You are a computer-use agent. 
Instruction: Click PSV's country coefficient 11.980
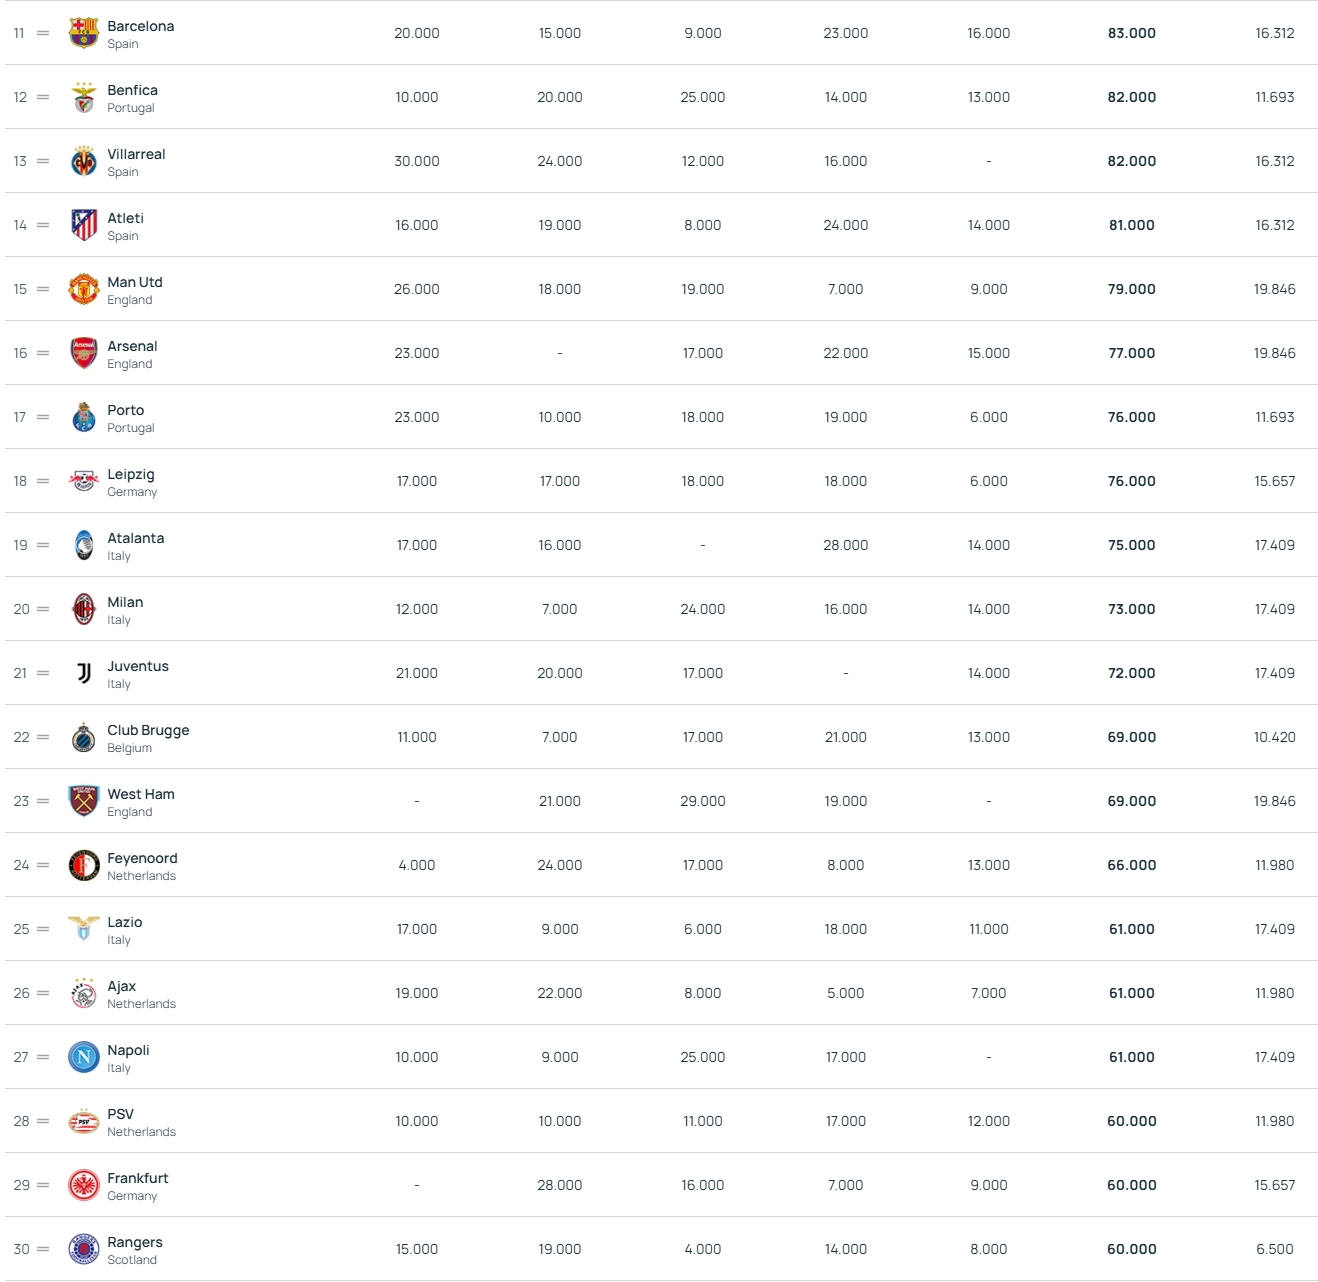point(1274,1121)
